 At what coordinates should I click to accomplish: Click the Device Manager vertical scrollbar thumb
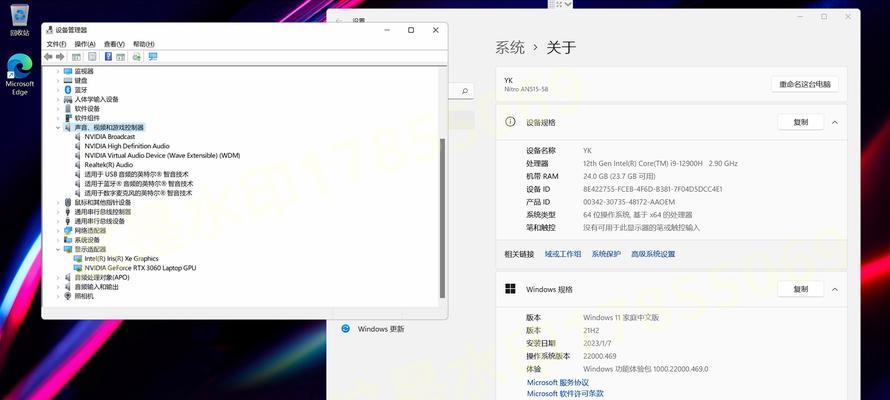(442, 218)
